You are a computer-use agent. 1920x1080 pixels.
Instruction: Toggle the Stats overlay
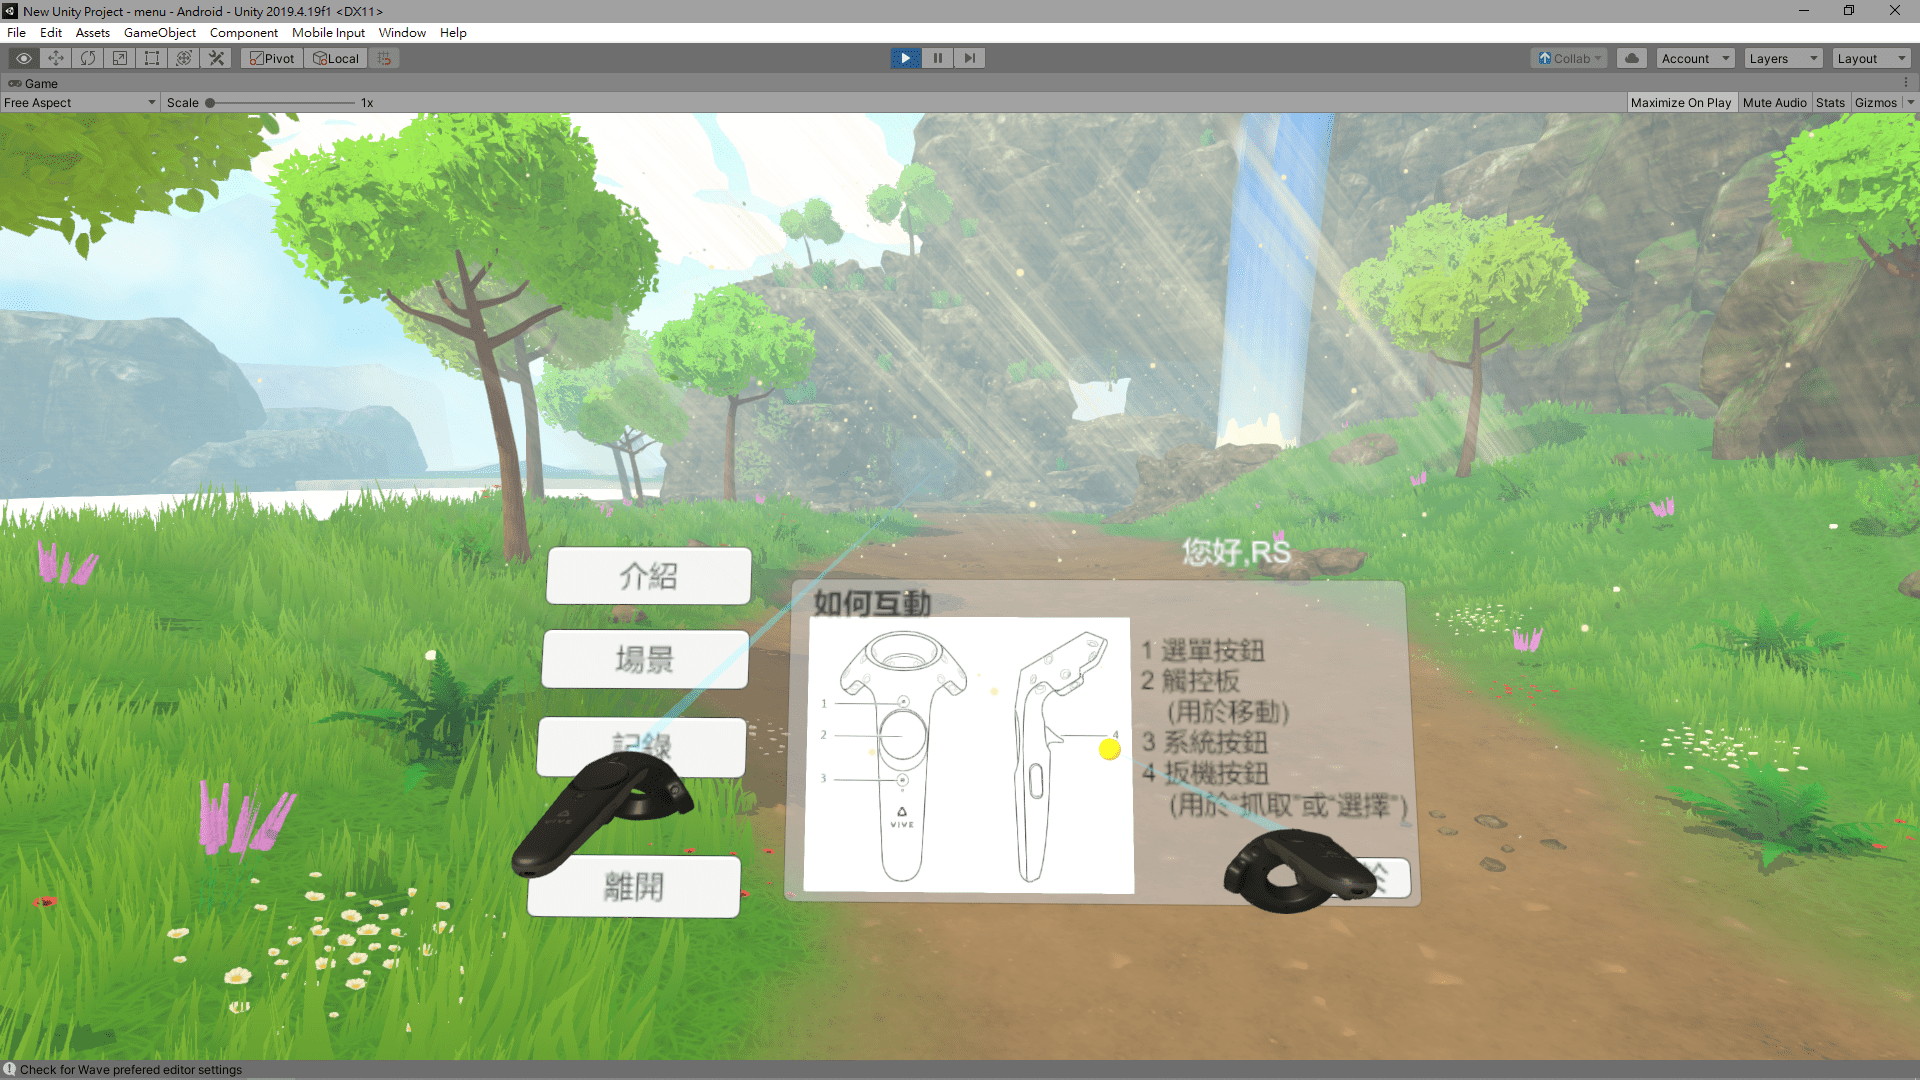[1830, 102]
